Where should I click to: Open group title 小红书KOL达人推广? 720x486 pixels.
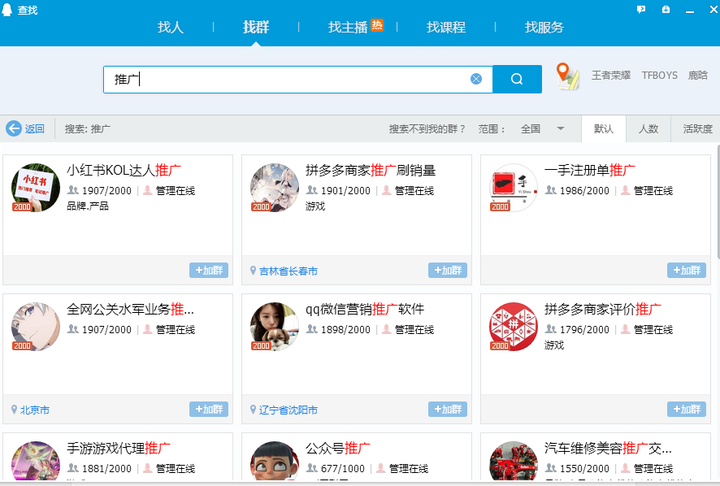pyautogui.click(x=124, y=170)
